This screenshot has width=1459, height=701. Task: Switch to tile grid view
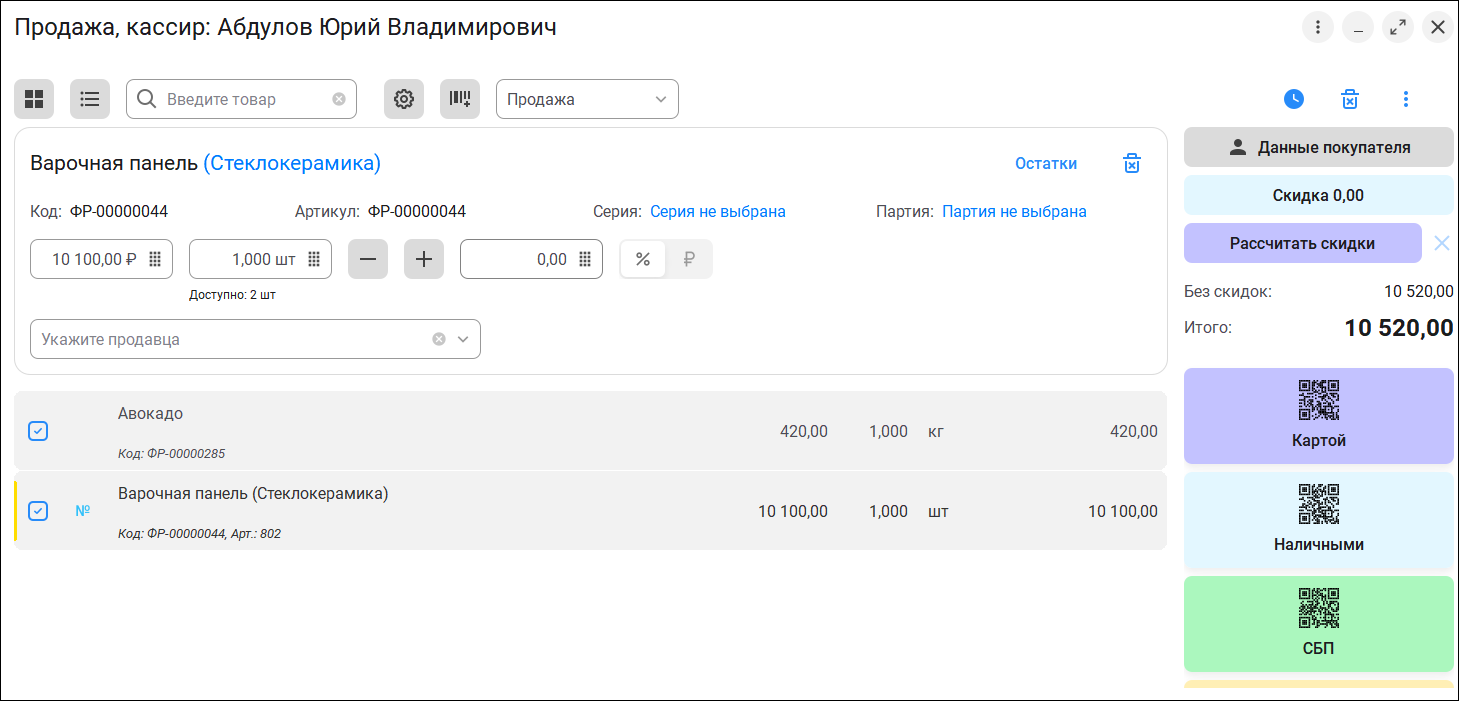(x=34, y=99)
